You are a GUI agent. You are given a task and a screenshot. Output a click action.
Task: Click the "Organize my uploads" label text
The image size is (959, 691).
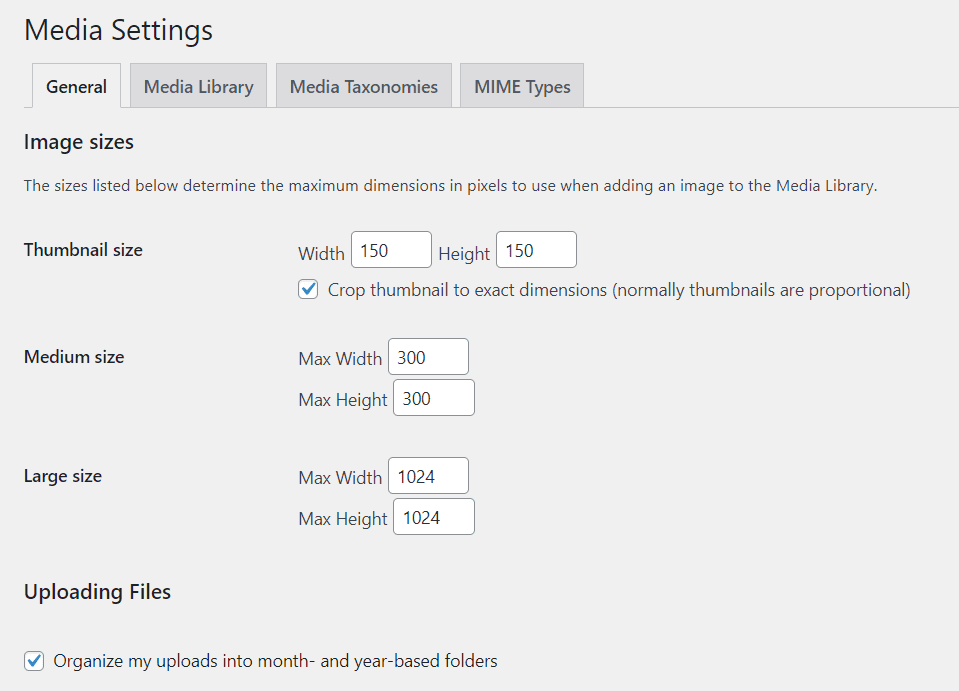click(275, 661)
